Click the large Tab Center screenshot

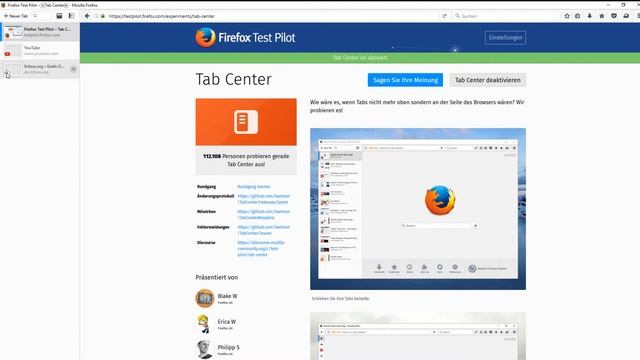click(418, 209)
